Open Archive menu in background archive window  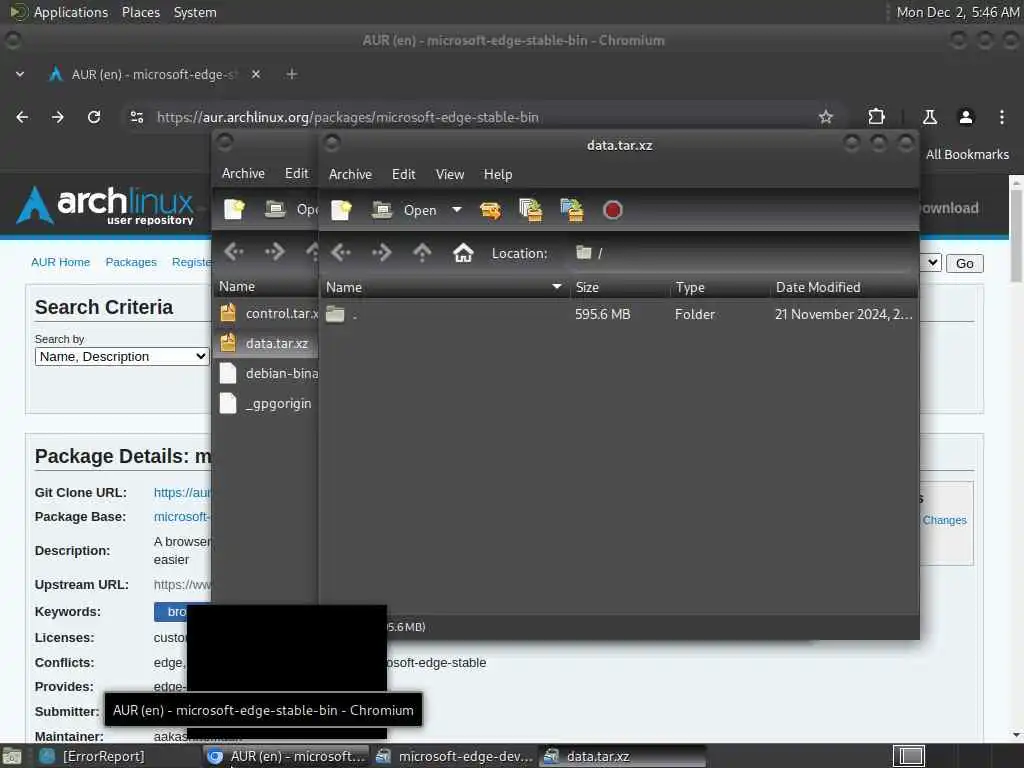coord(243,174)
